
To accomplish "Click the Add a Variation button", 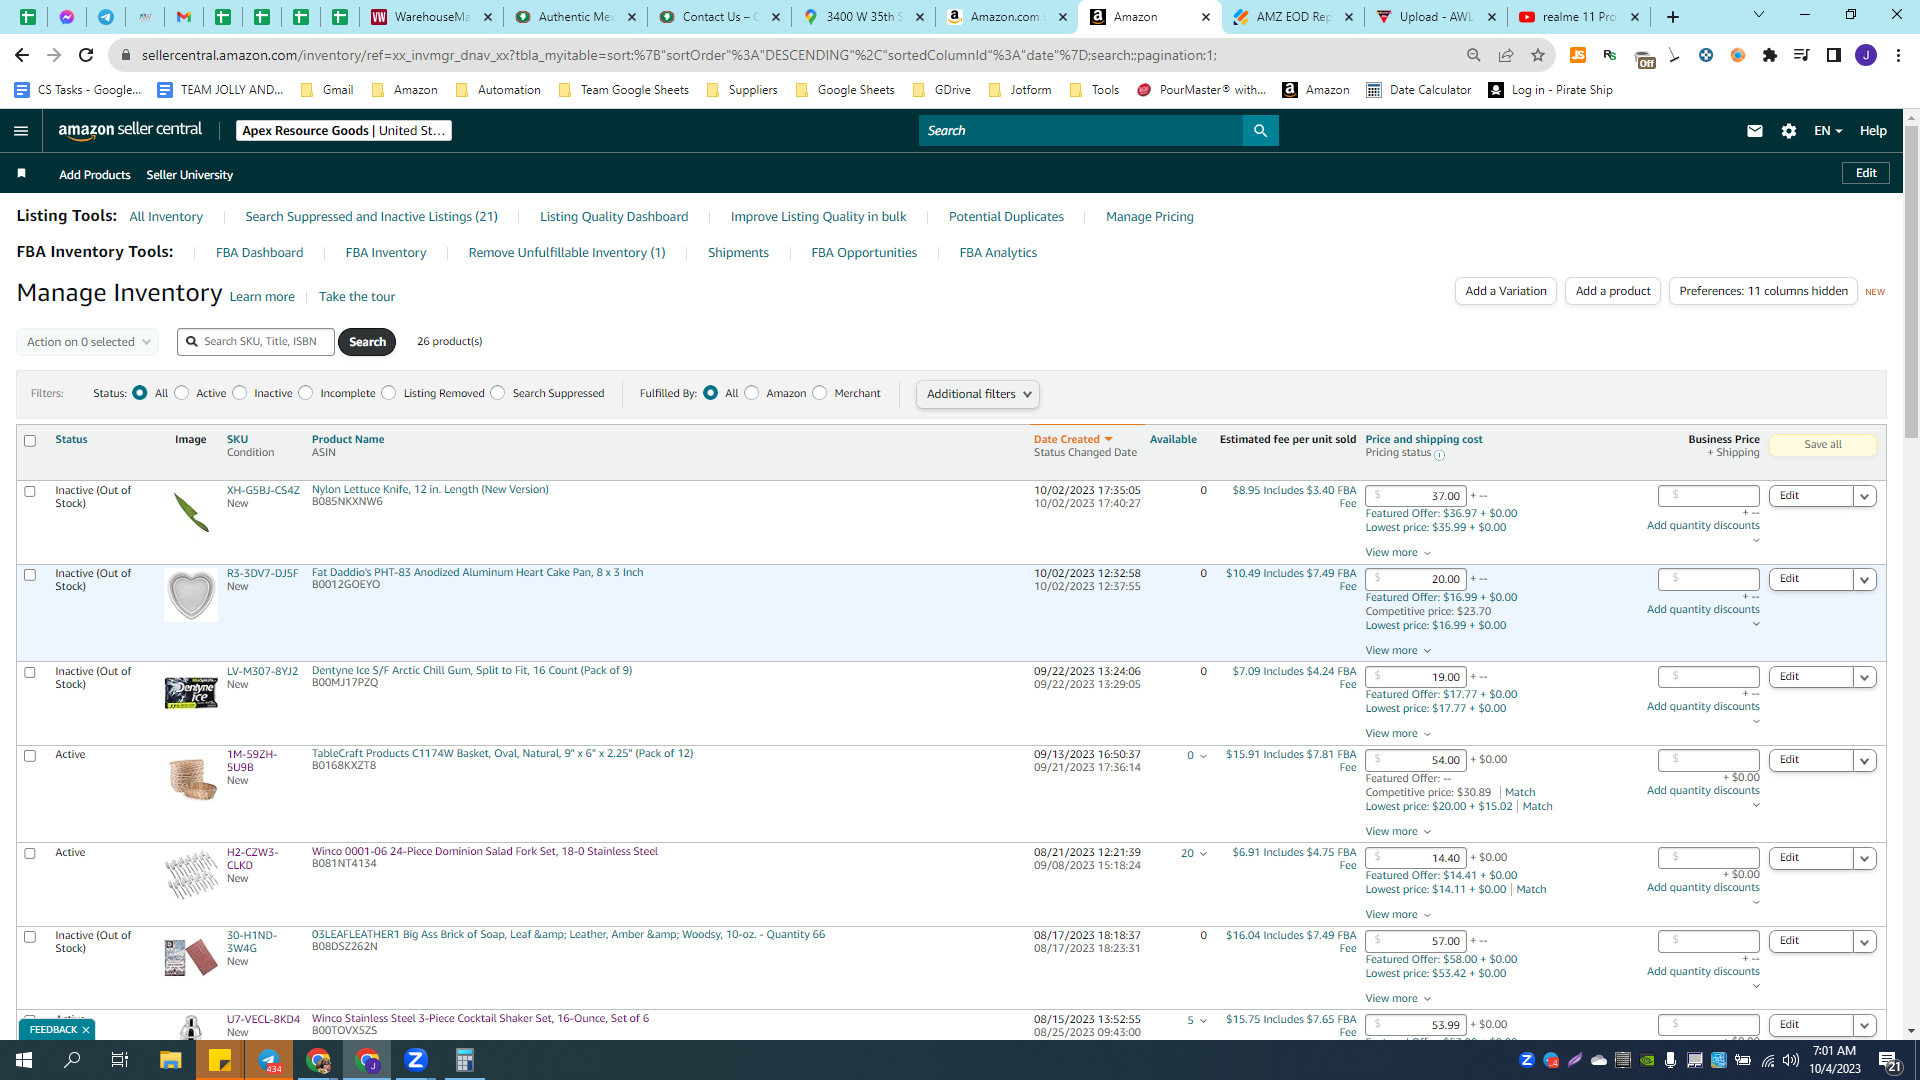I will tap(1505, 291).
